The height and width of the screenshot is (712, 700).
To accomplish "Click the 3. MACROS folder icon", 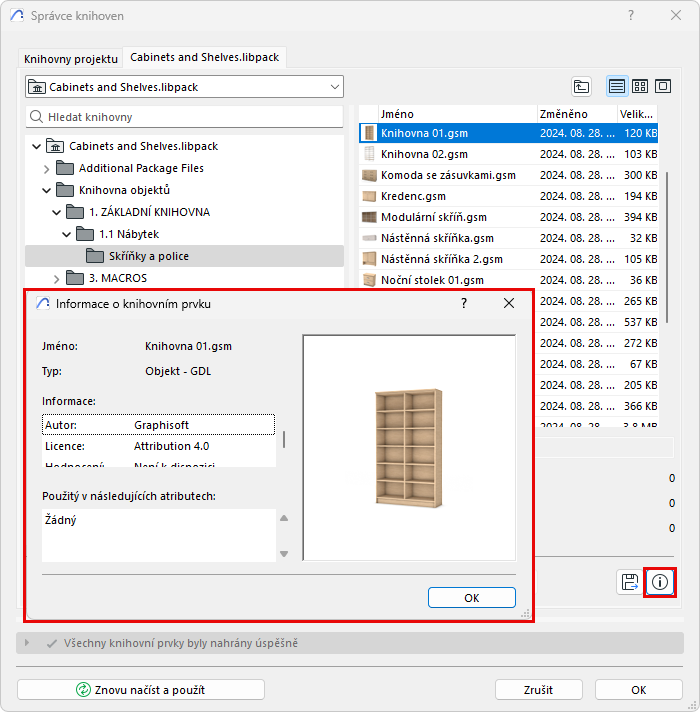I will coord(75,277).
